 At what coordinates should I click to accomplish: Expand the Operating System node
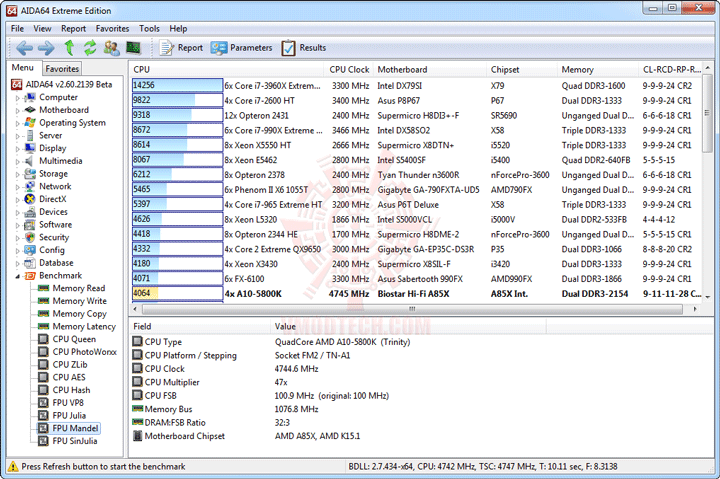point(17,124)
